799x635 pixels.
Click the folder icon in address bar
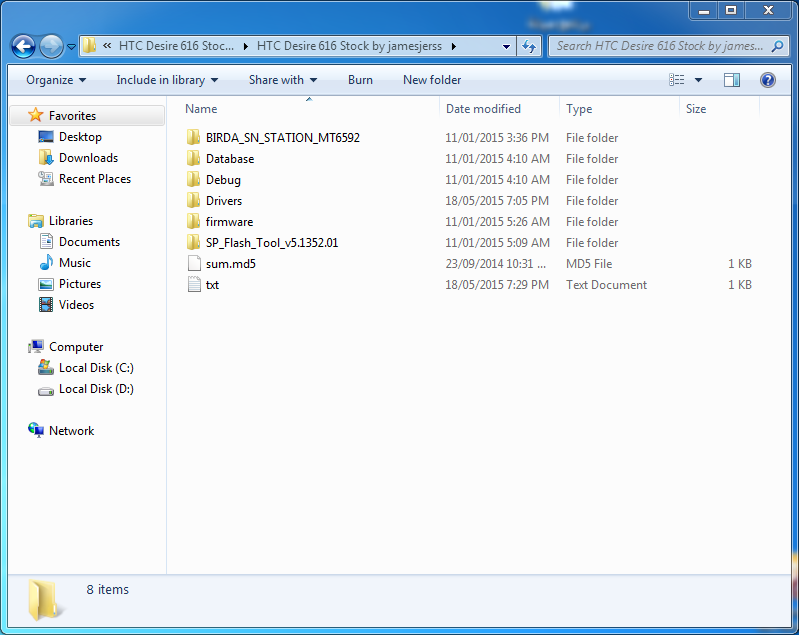tap(89, 45)
